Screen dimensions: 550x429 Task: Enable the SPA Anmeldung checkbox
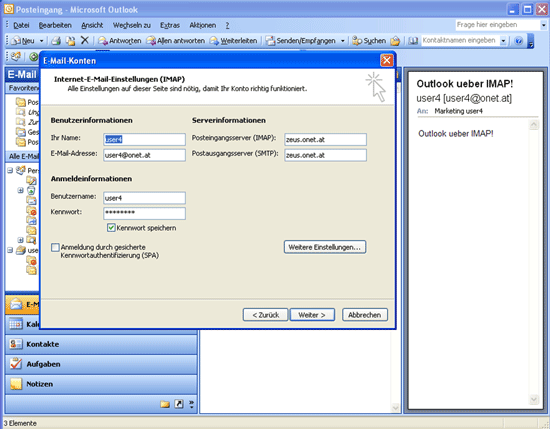pyautogui.click(x=55, y=247)
